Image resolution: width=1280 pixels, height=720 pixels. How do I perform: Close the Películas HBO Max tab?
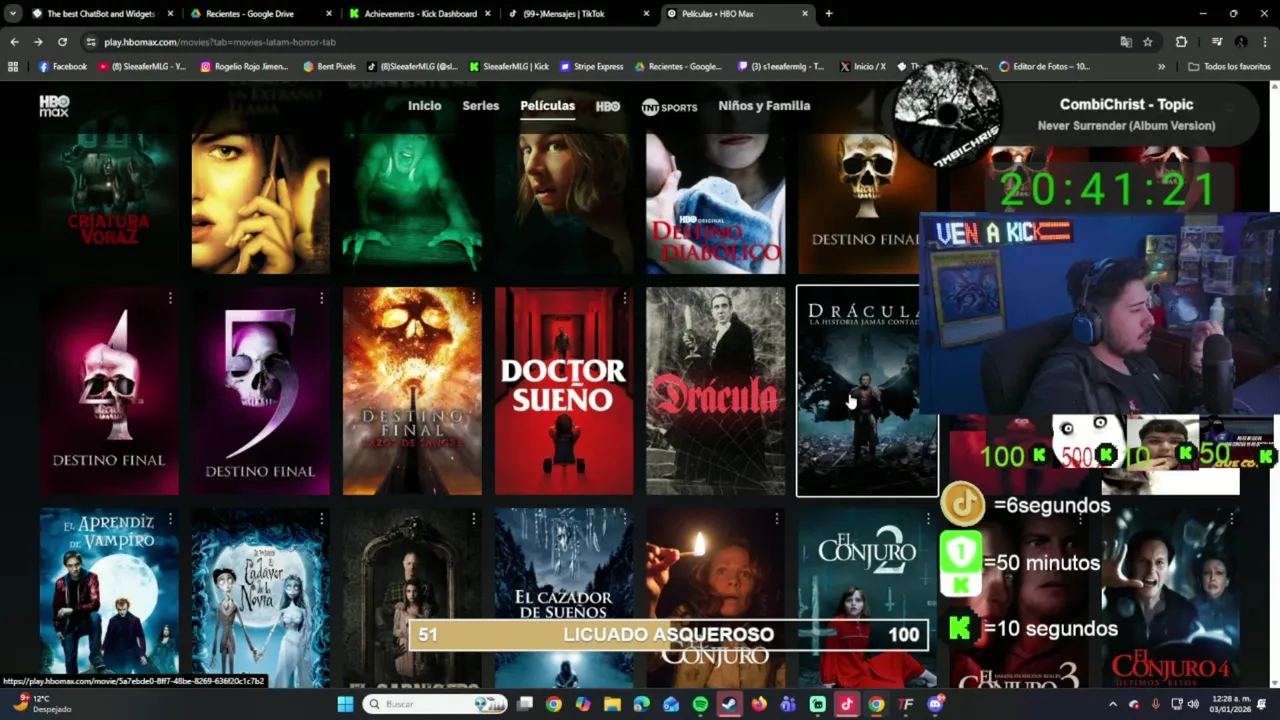tap(805, 14)
